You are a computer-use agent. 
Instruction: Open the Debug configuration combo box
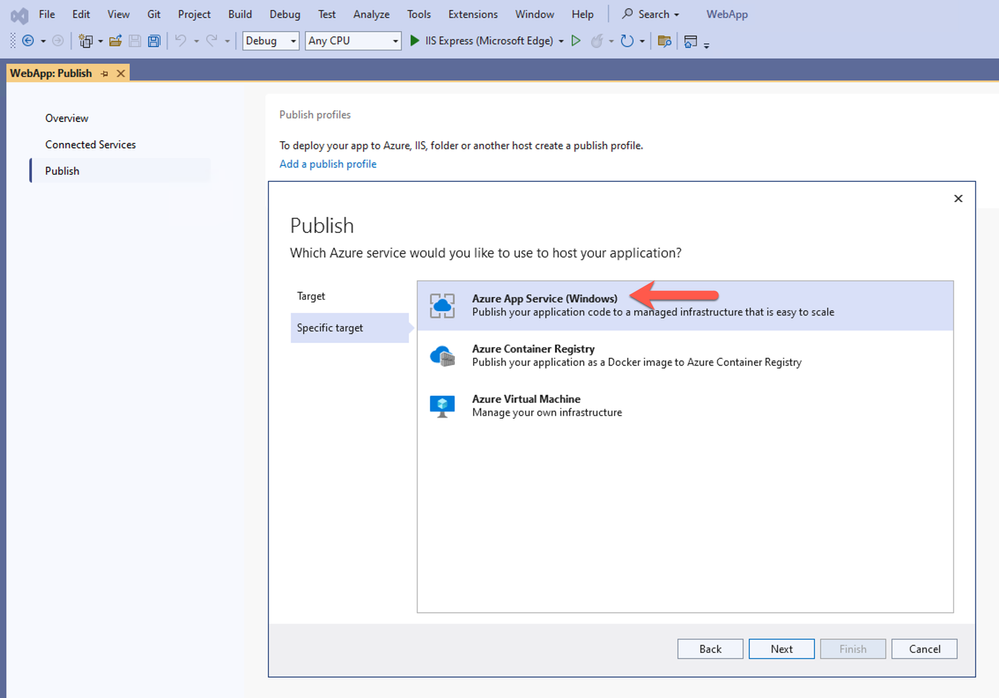tap(271, 41)
